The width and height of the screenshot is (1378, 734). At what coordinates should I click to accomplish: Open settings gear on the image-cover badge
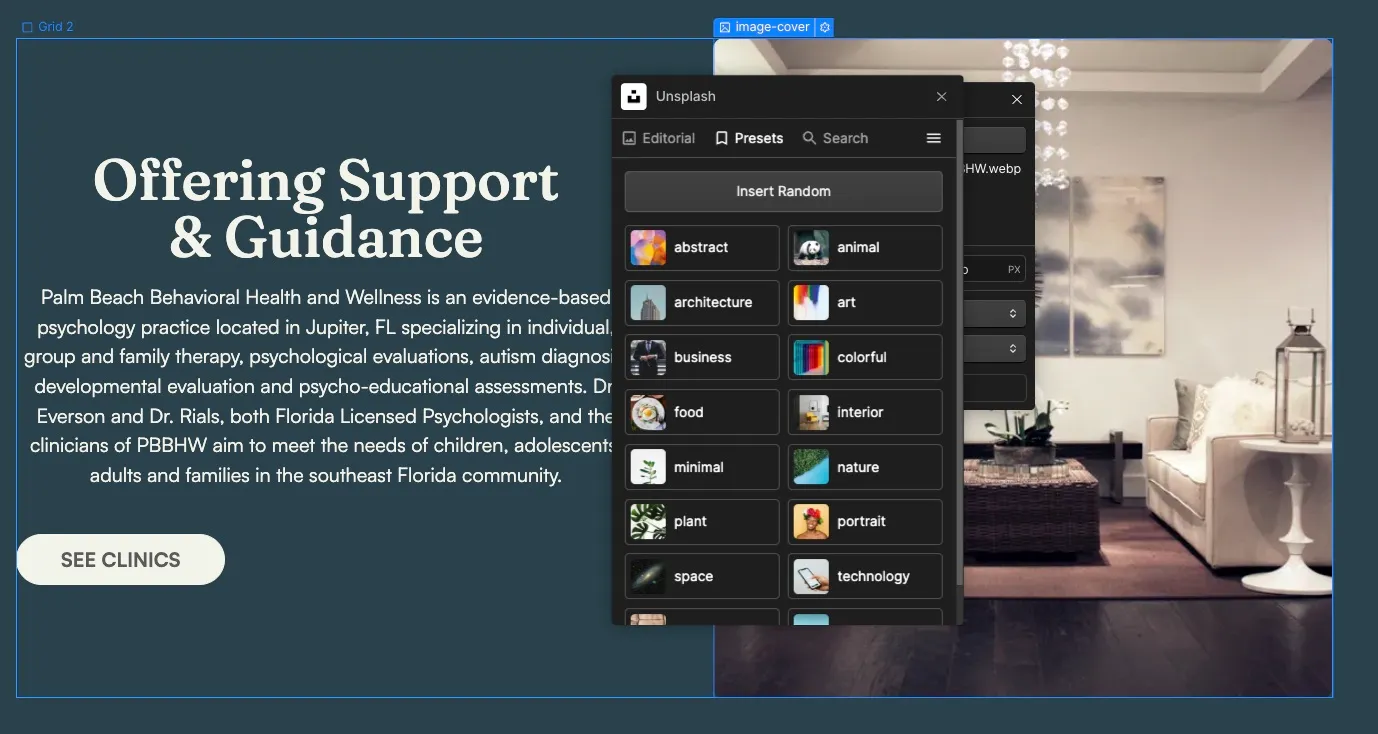(x=824, y=27)
